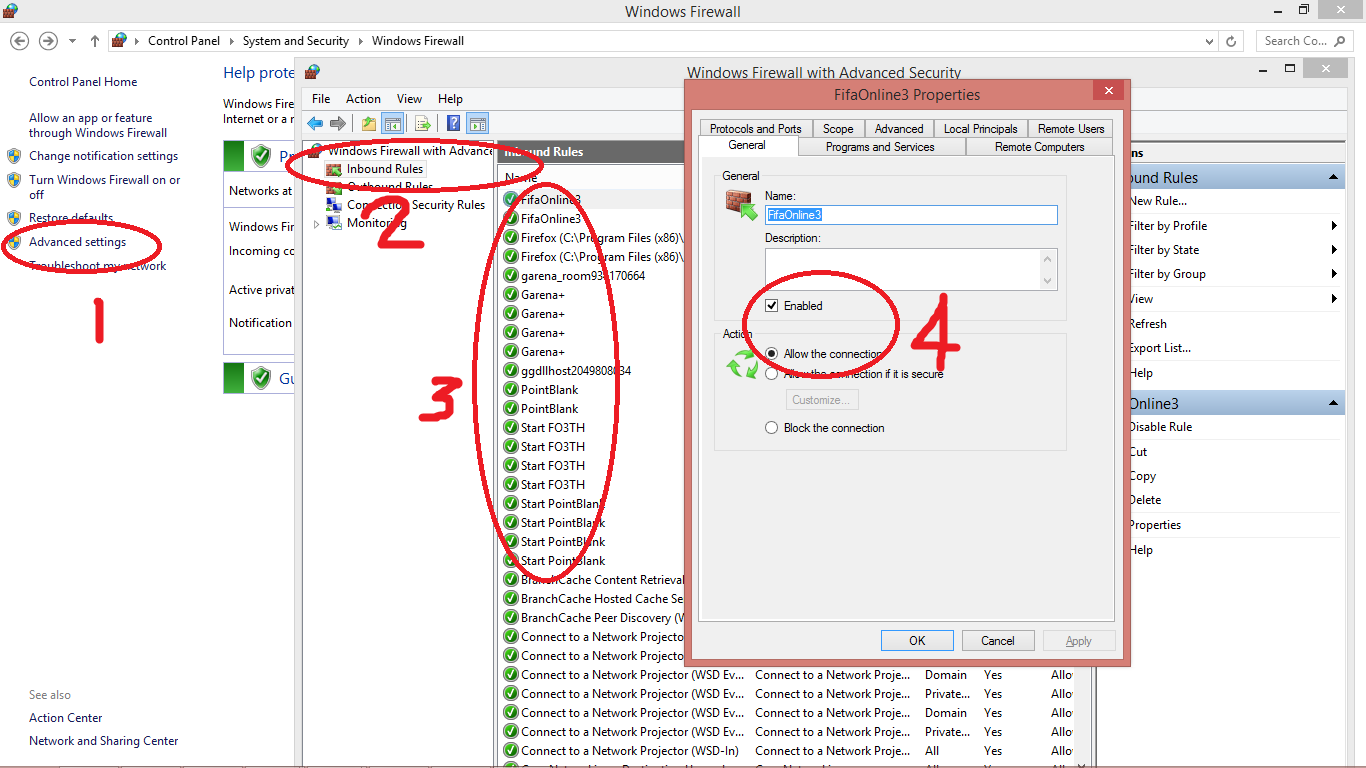Image resolution: width=1366 pixels, height=768 pixels.
Task: Click the shield icon beside Restore defaults
Action: (14, 218)
